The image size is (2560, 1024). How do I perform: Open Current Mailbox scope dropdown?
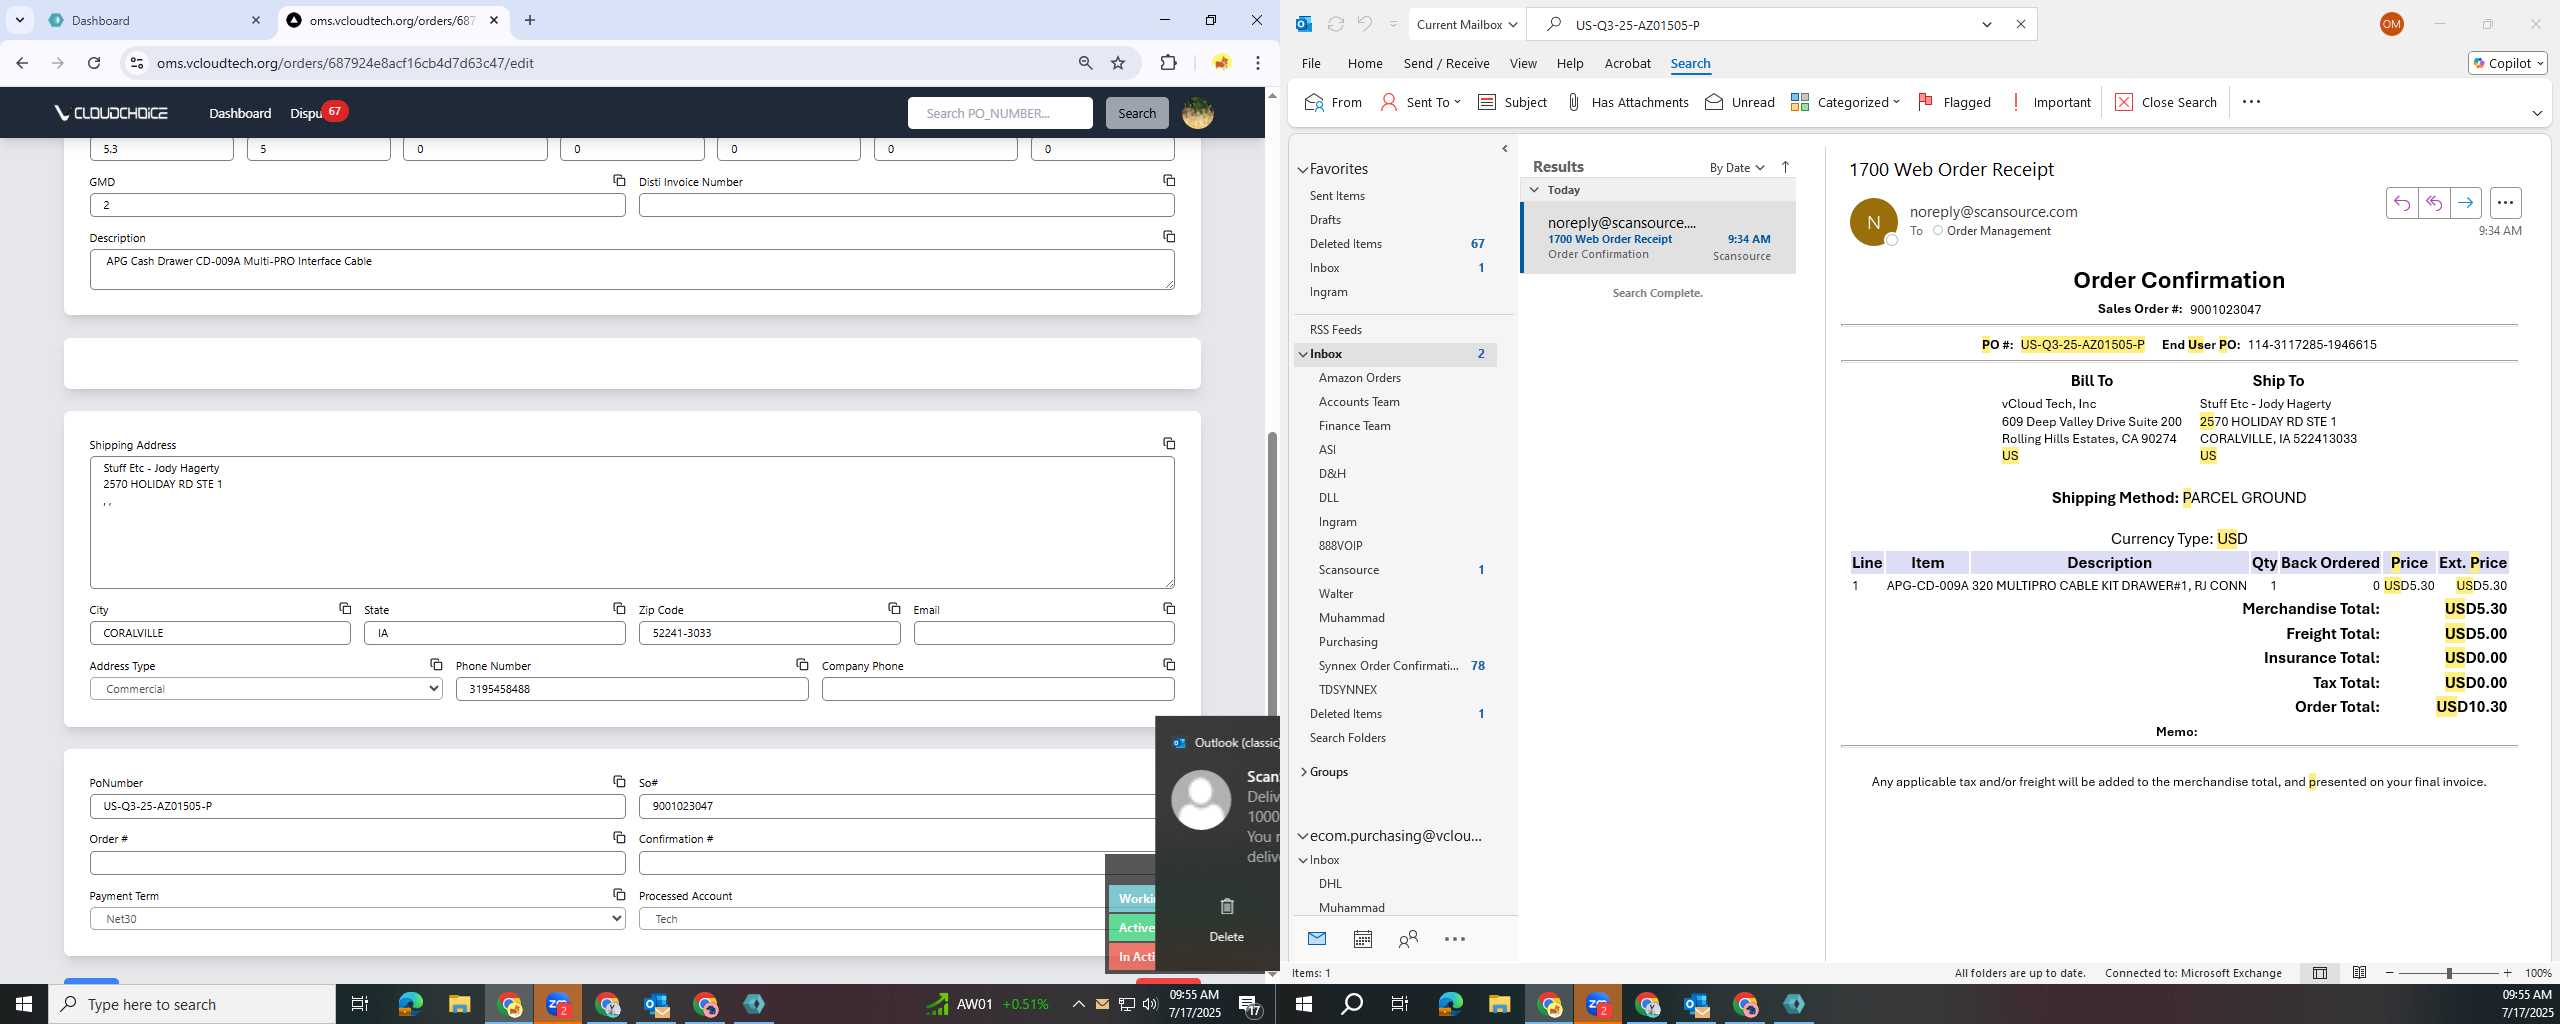(1466, 24)
